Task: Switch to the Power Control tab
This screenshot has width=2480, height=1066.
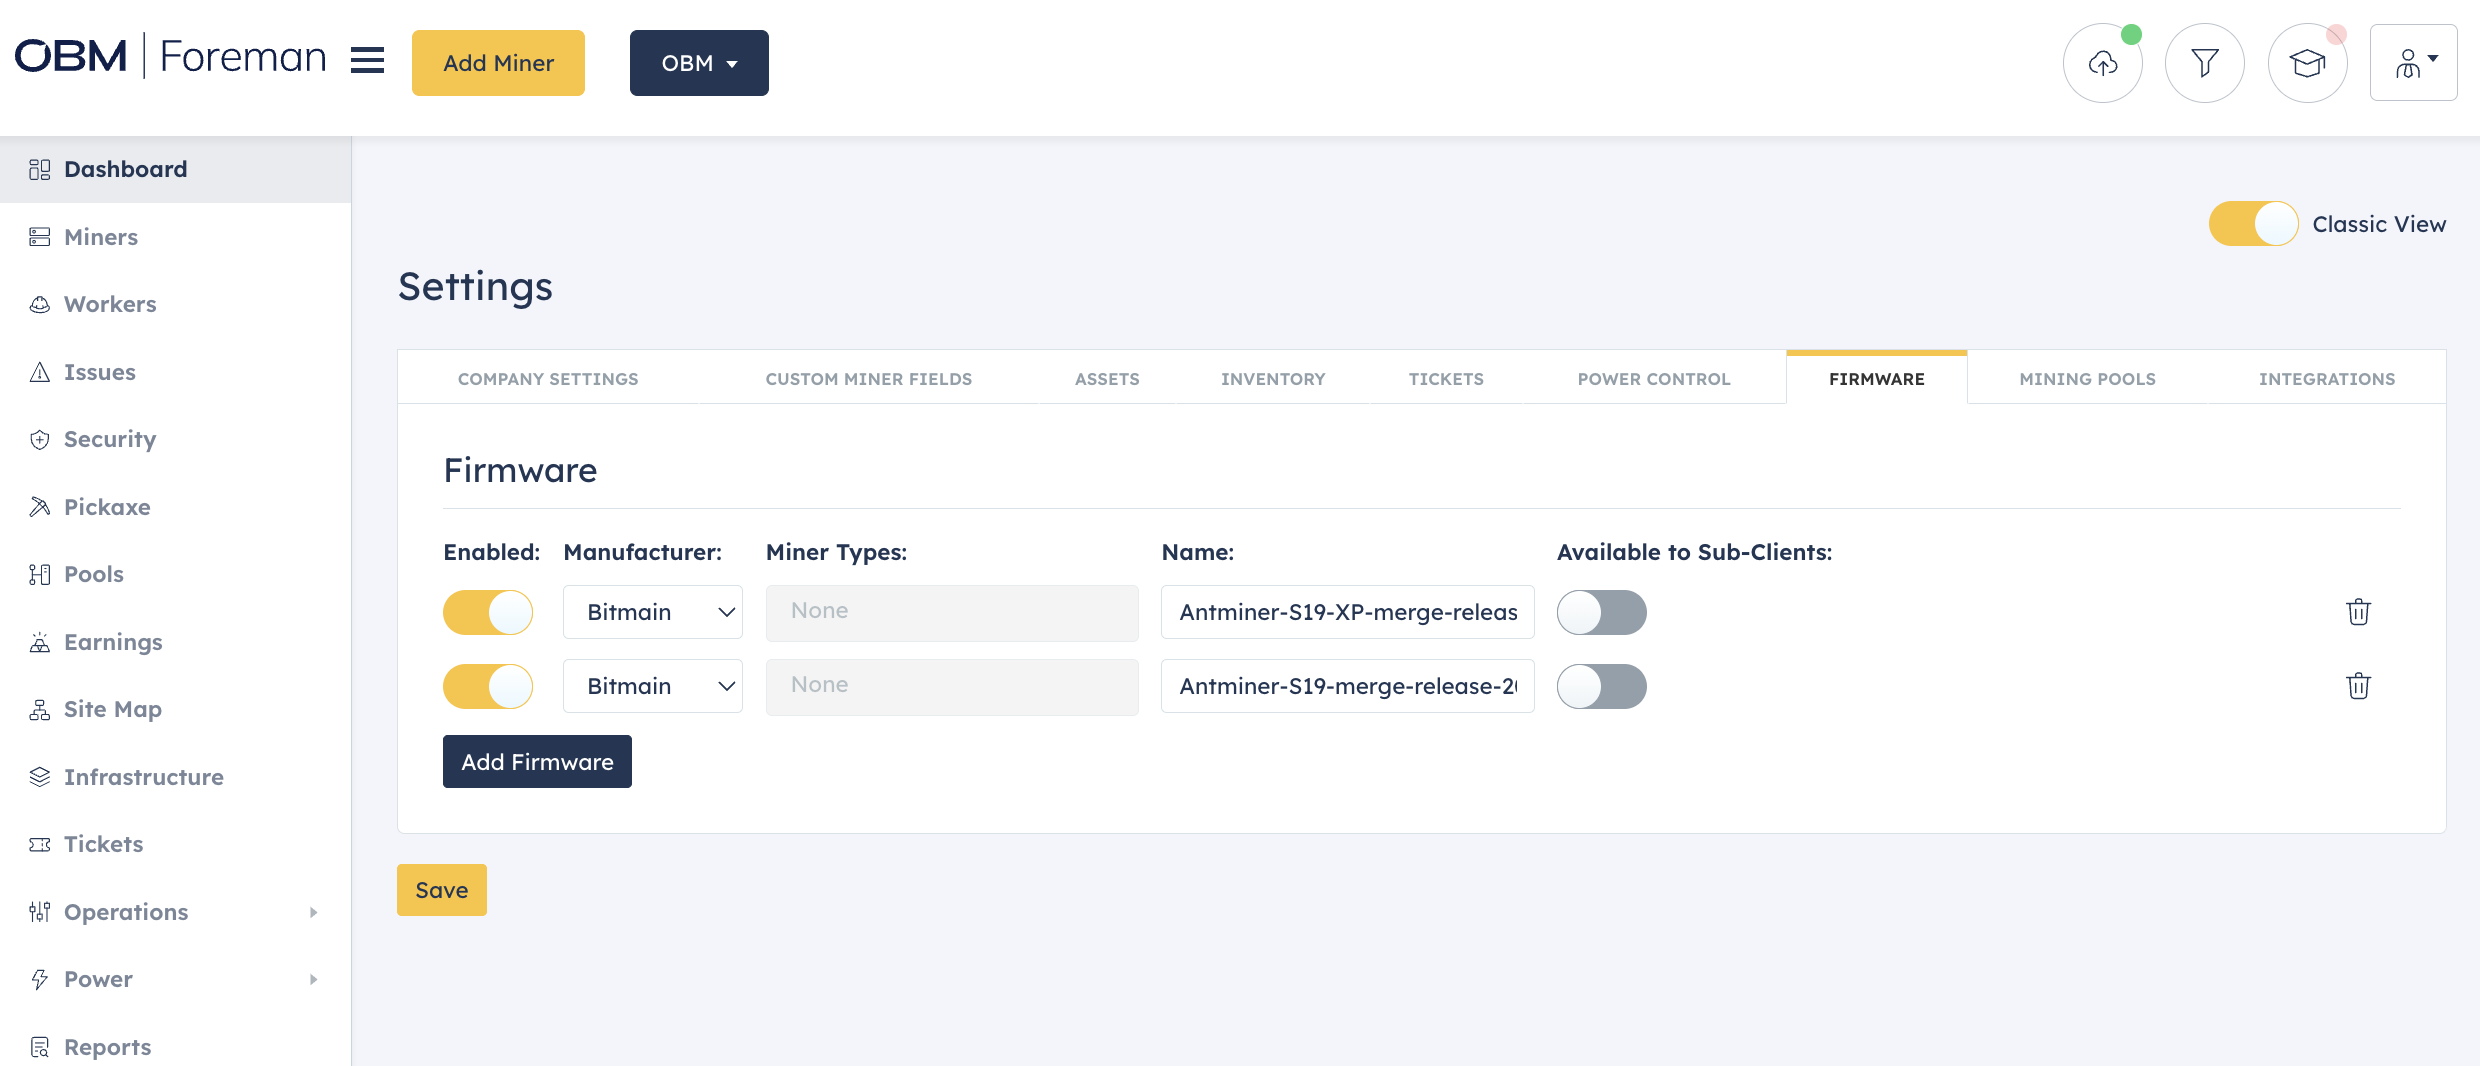Action: (x=1654, y=379)
